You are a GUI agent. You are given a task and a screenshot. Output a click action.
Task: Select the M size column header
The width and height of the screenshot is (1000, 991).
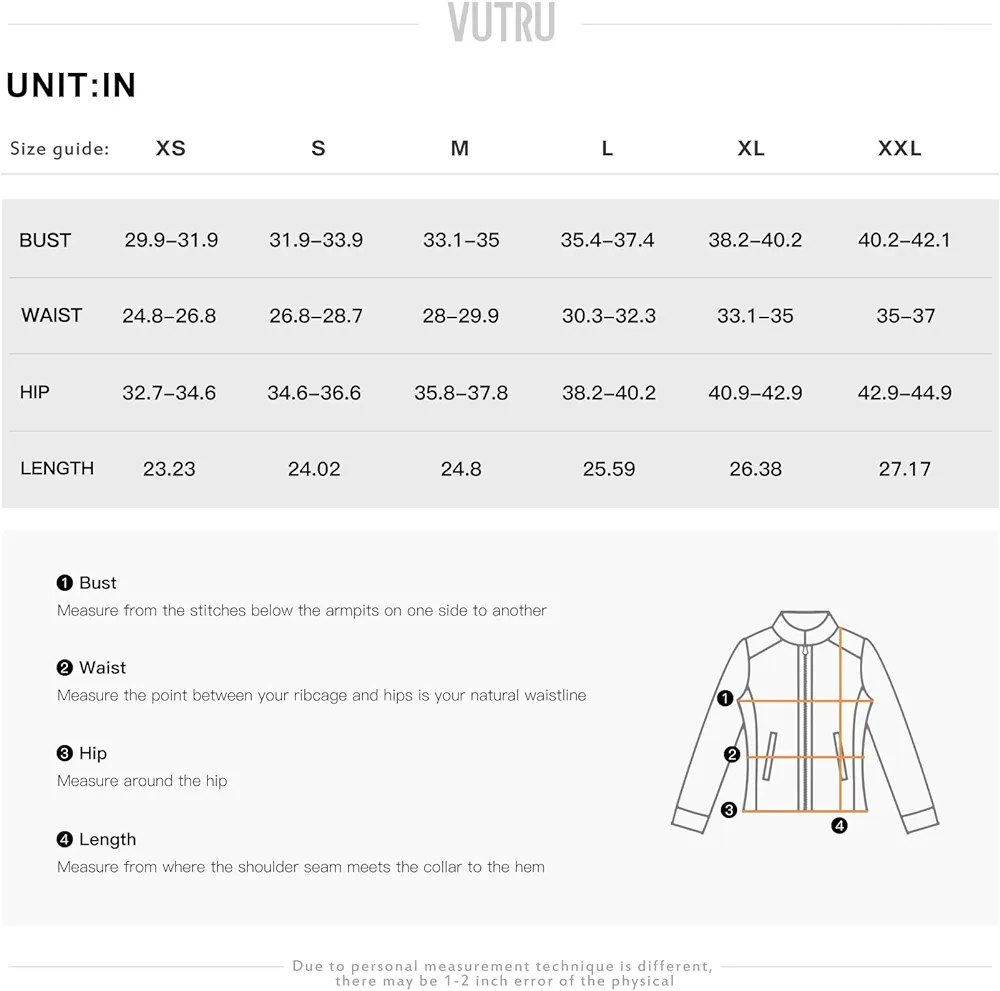click(x=460, y=148)
